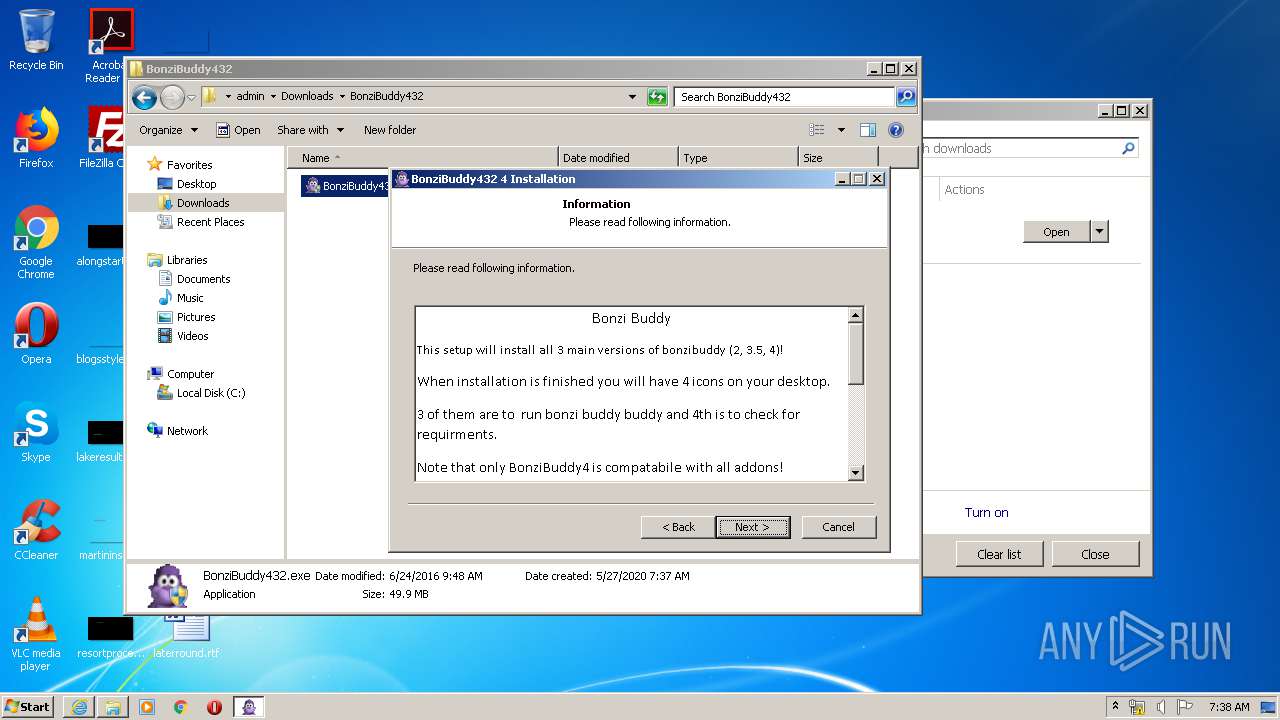The width and height of the screenshot is (1280, 720).
Task: Select BonziBuddy432.exe in the file list
Action: 346,186
